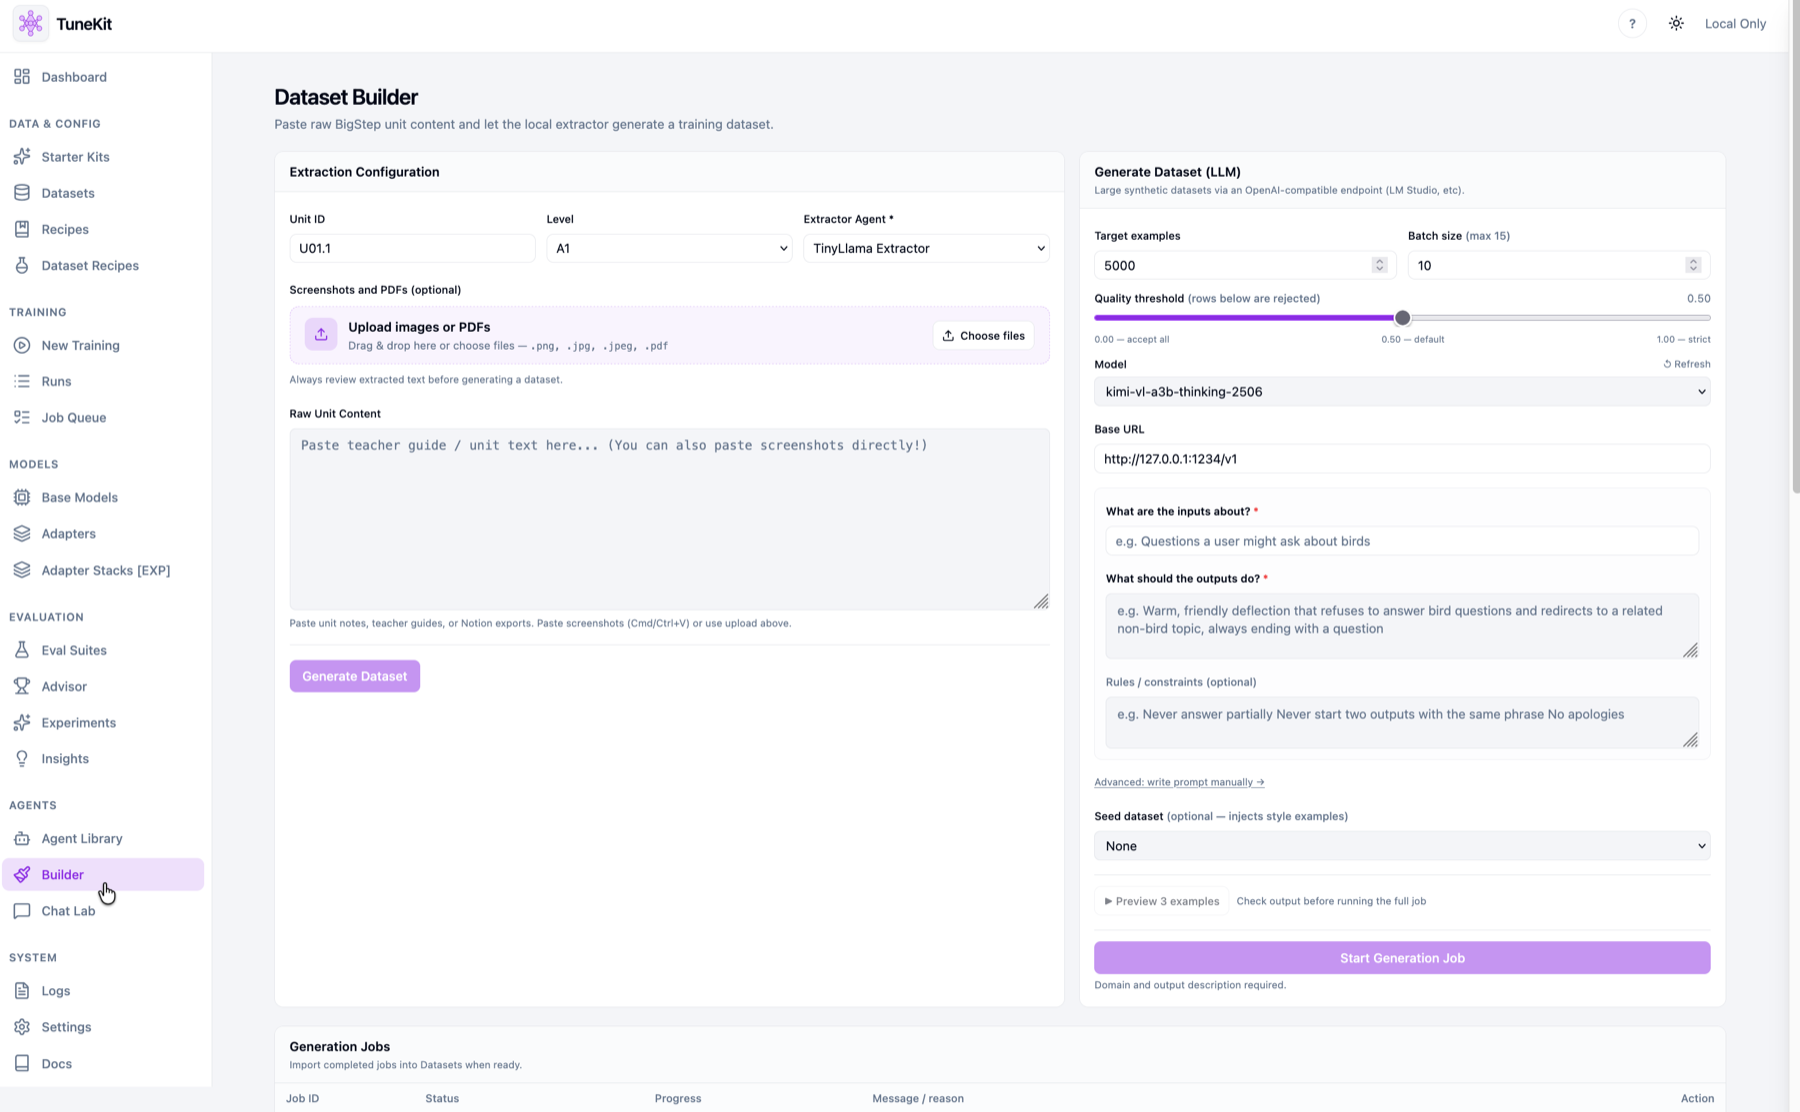Open Job Queue from sidebar
The height and width of the screenshot is (1112, 1800).
tap(103, 417)
